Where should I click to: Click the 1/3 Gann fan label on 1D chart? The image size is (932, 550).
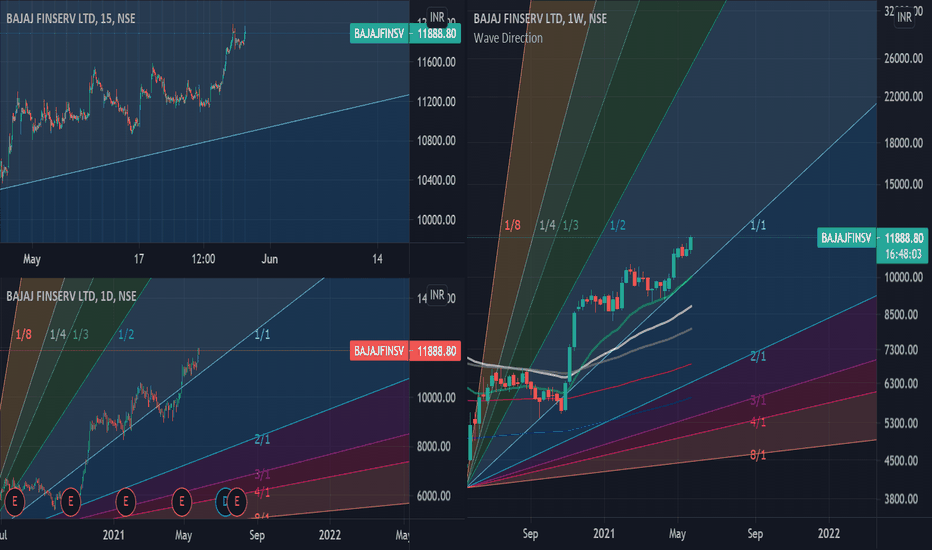[x=81, y=335]
